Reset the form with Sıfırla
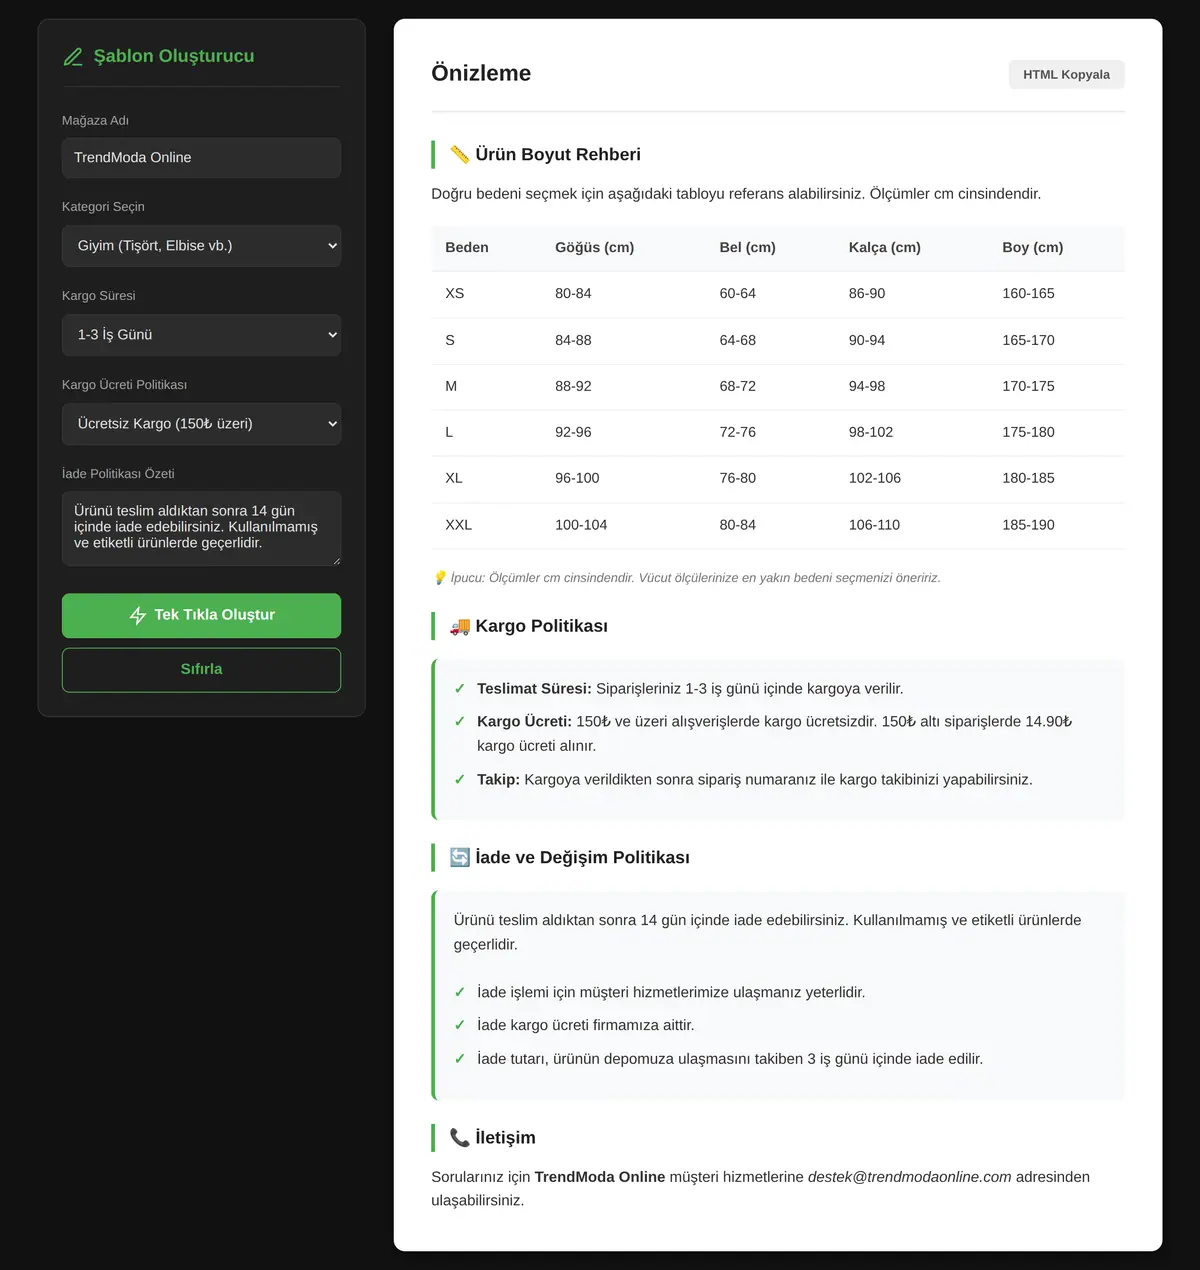The width and height of the screenshot is (1200, 1270). click(x=201, y=670)
